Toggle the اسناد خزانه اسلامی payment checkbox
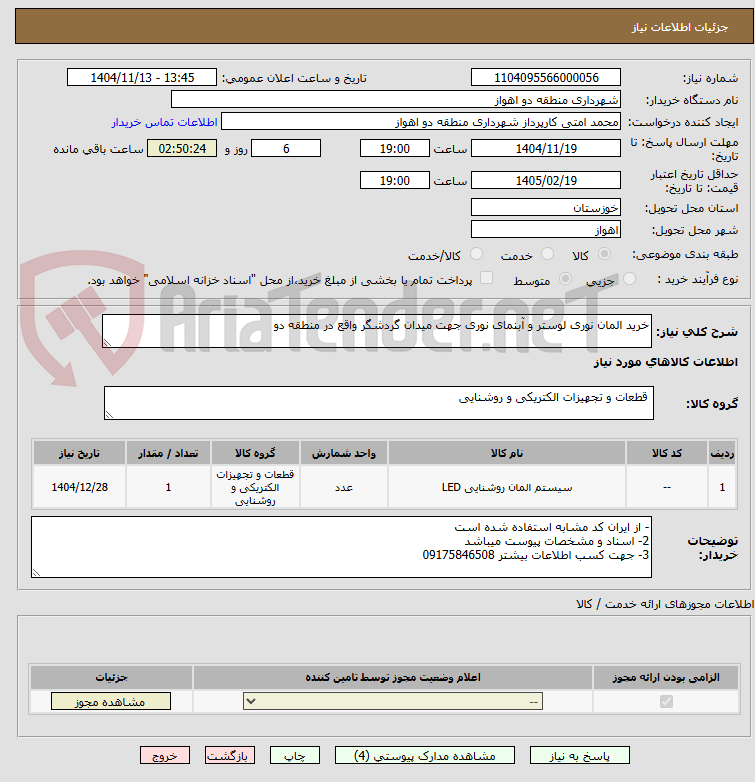The height and width of the screenshot is (782, 755). (486, 278)
